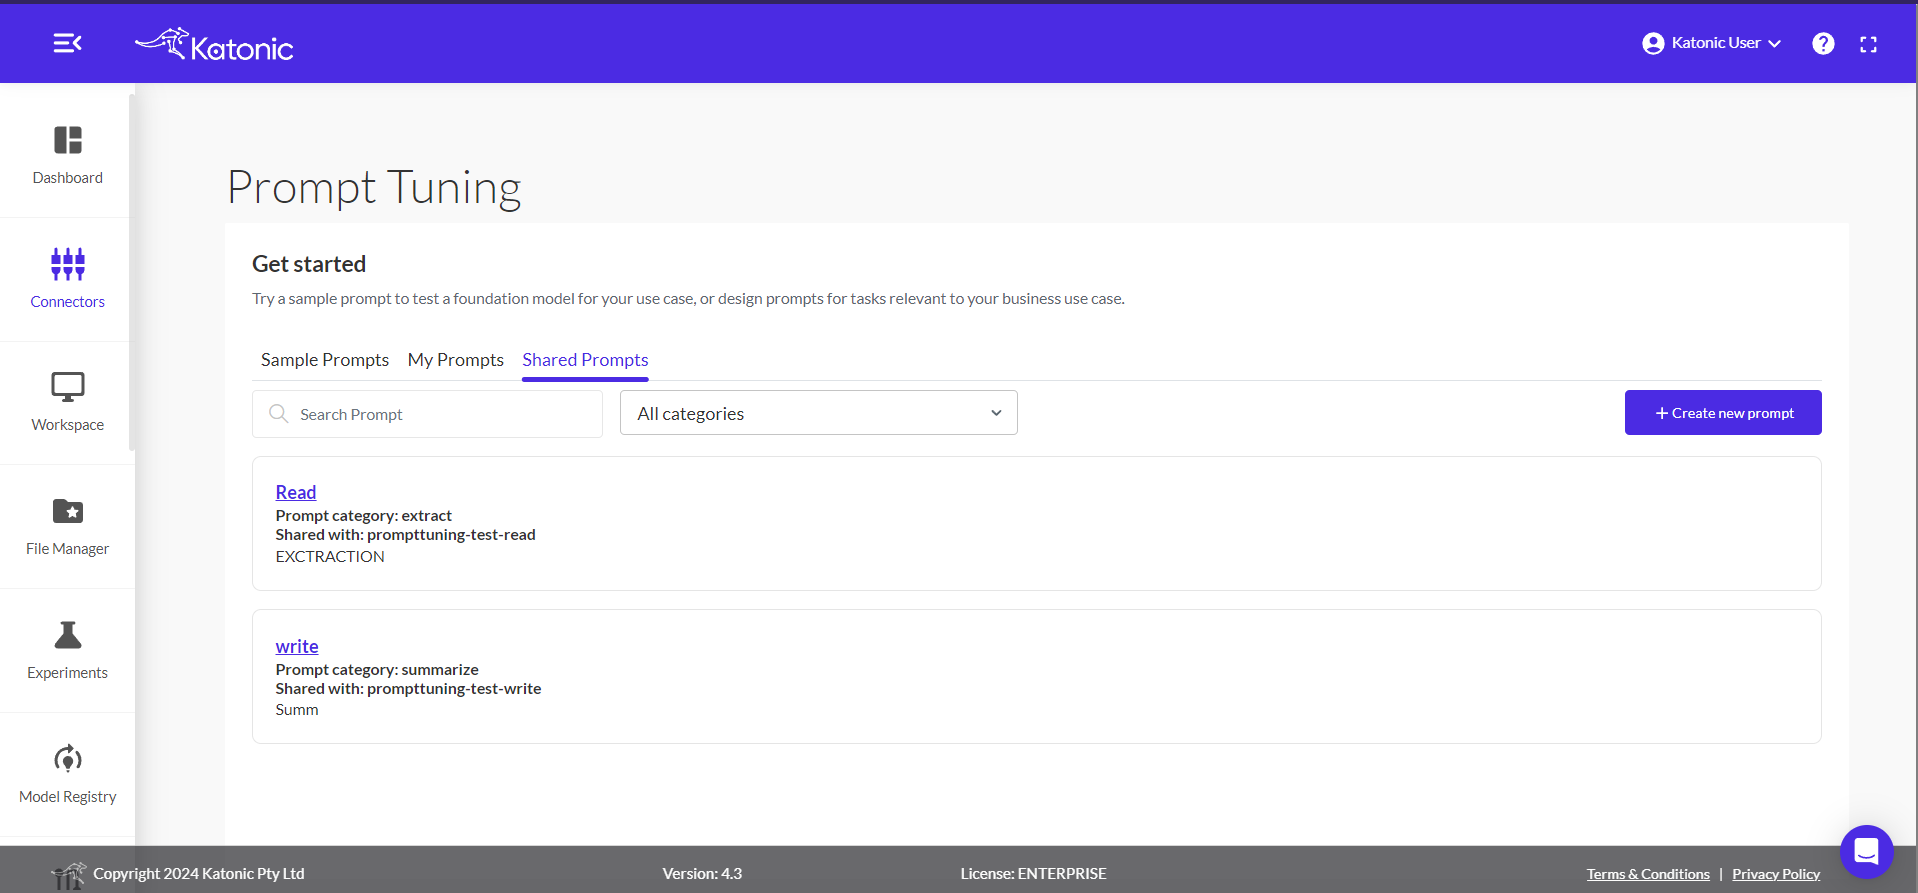Switch to the Sample Prompts tab
This screenshot has height=893, width=1918.
(325, 360)
